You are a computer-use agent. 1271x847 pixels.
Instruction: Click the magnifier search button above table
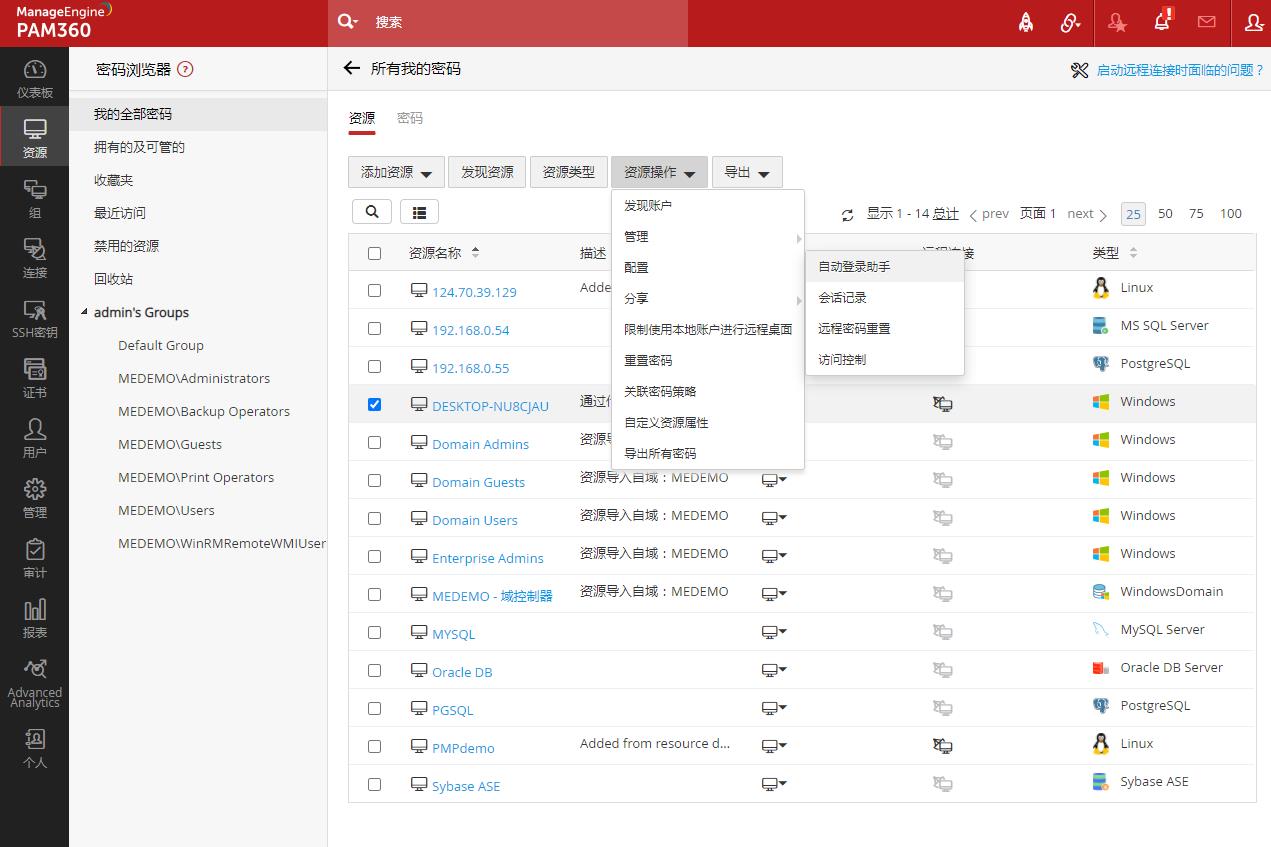pos(372,211)
